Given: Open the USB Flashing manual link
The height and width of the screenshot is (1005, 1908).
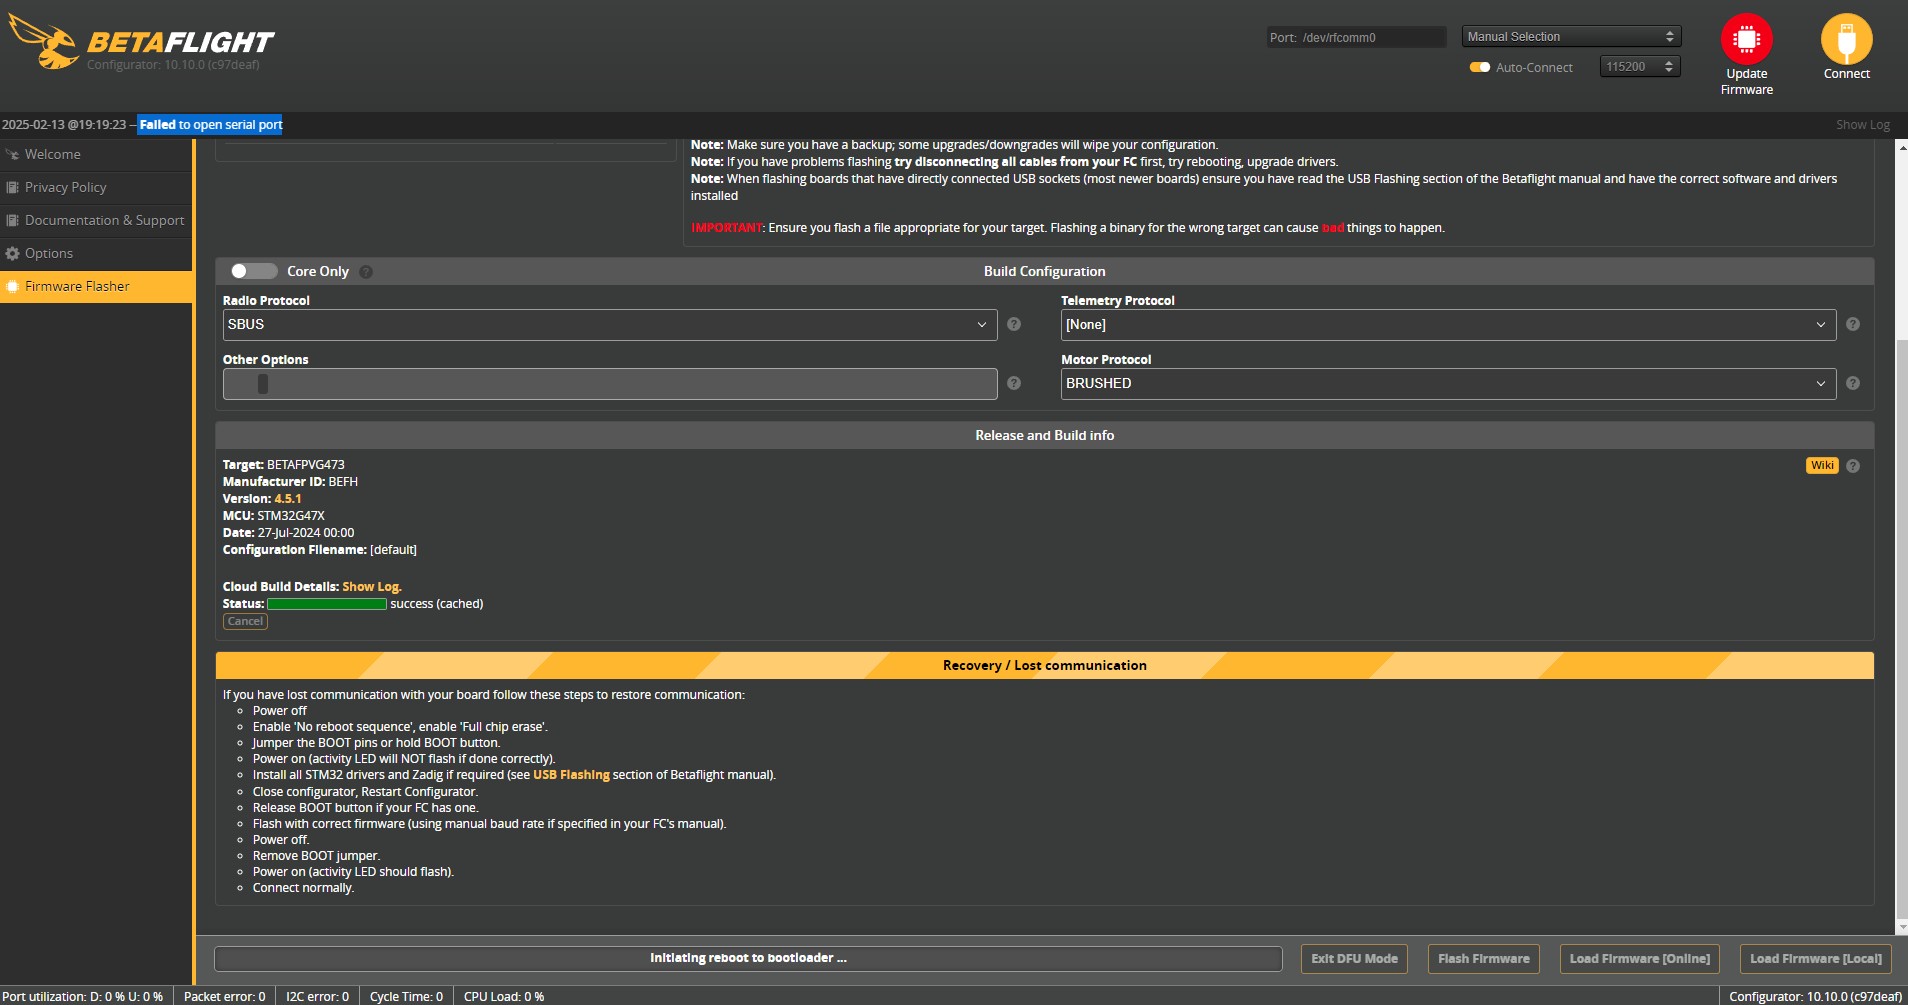Looking at the screenshot, I should click(571, 775).
